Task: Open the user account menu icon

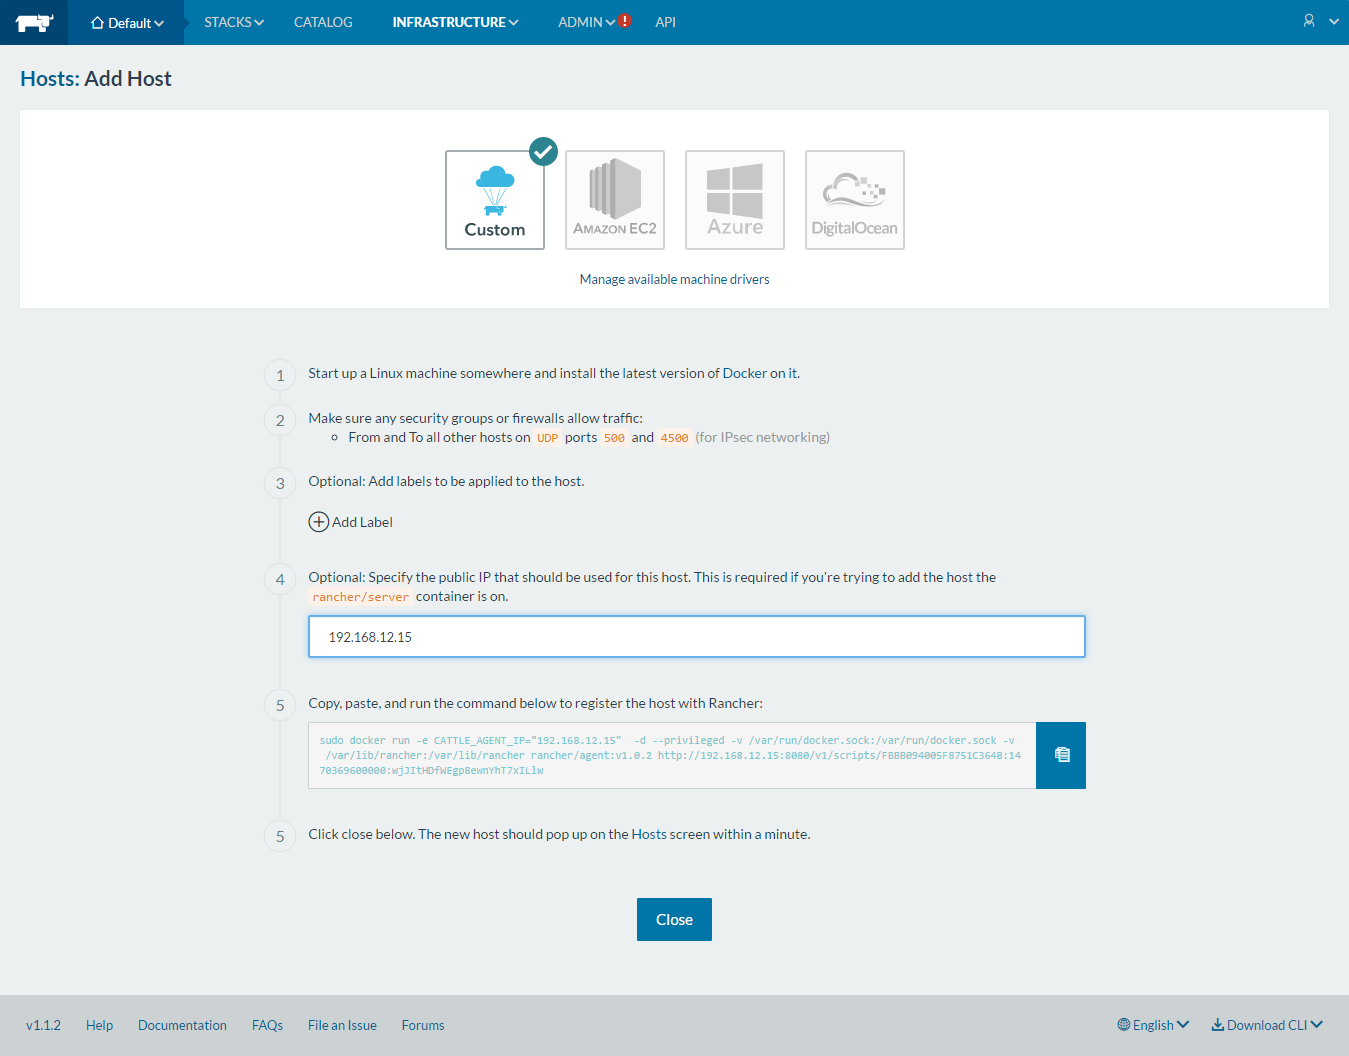Action: (1309, 21)
